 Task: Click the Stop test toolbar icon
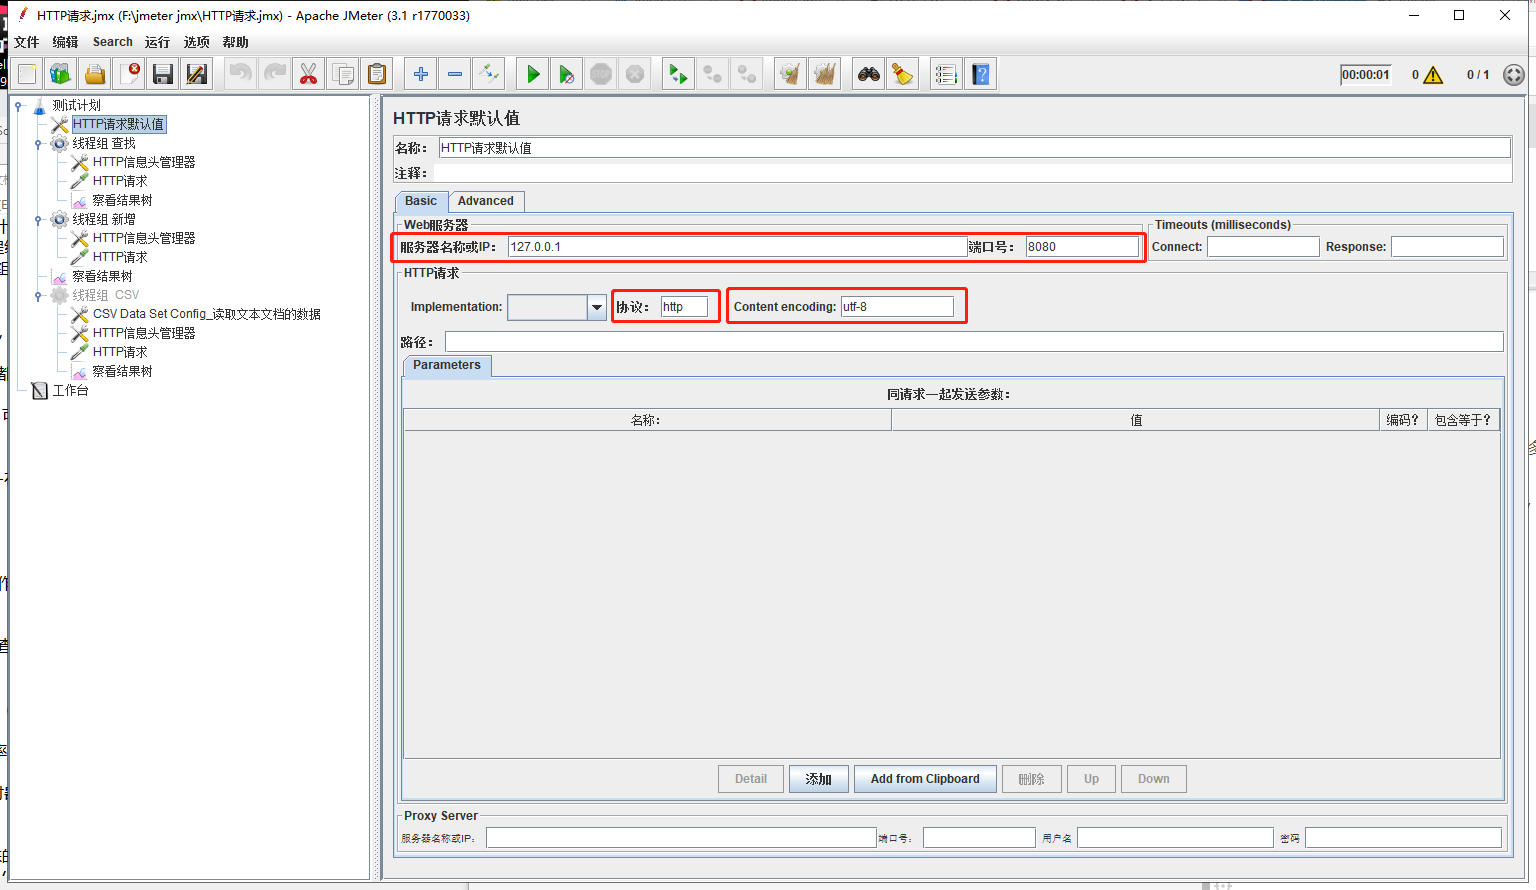pyautogui.click(x=601, y=74)
